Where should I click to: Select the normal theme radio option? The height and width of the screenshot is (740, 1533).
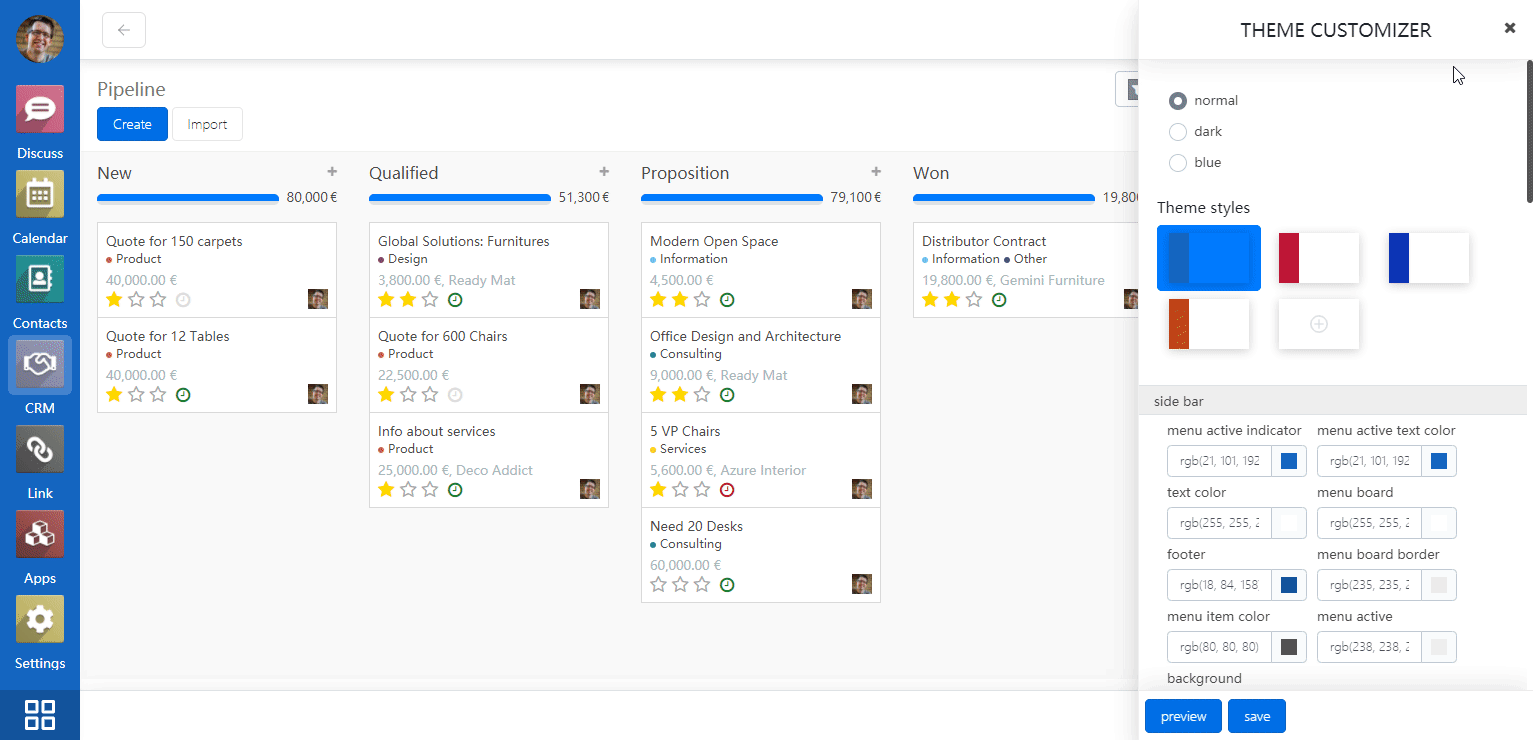pyautogui.click(x=1178, y=101)
